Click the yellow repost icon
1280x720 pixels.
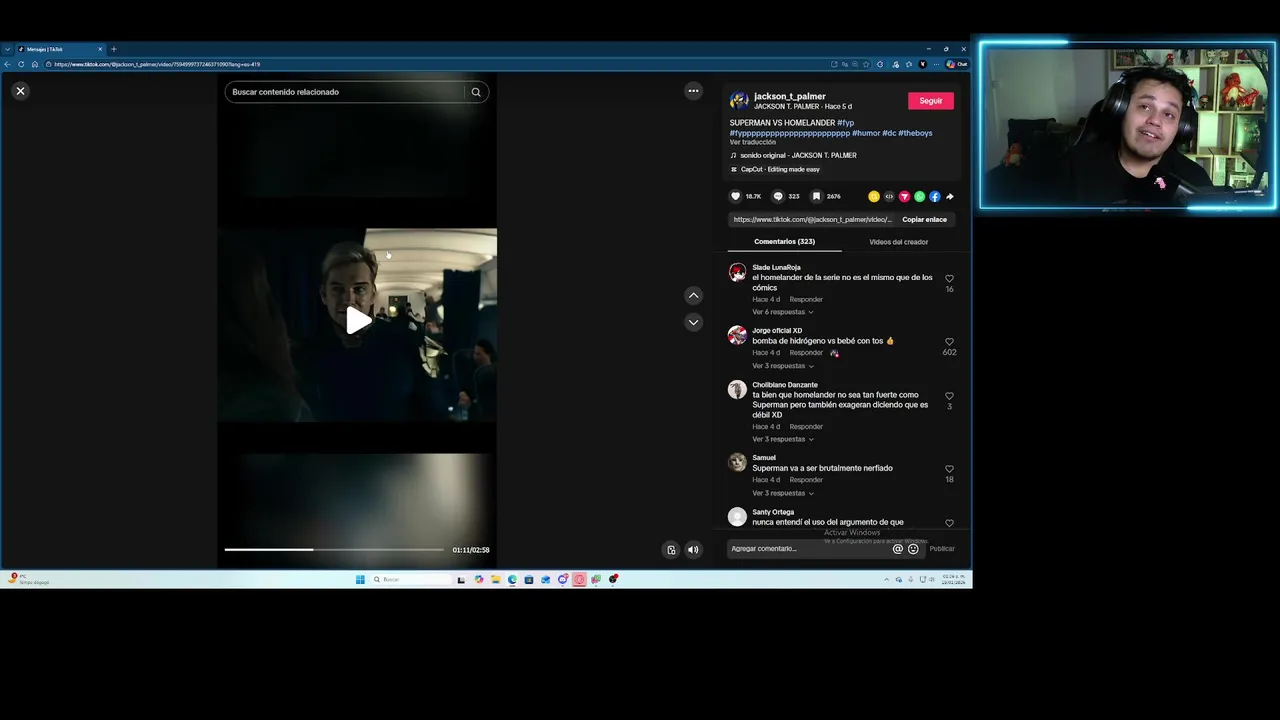pos(874,196)
